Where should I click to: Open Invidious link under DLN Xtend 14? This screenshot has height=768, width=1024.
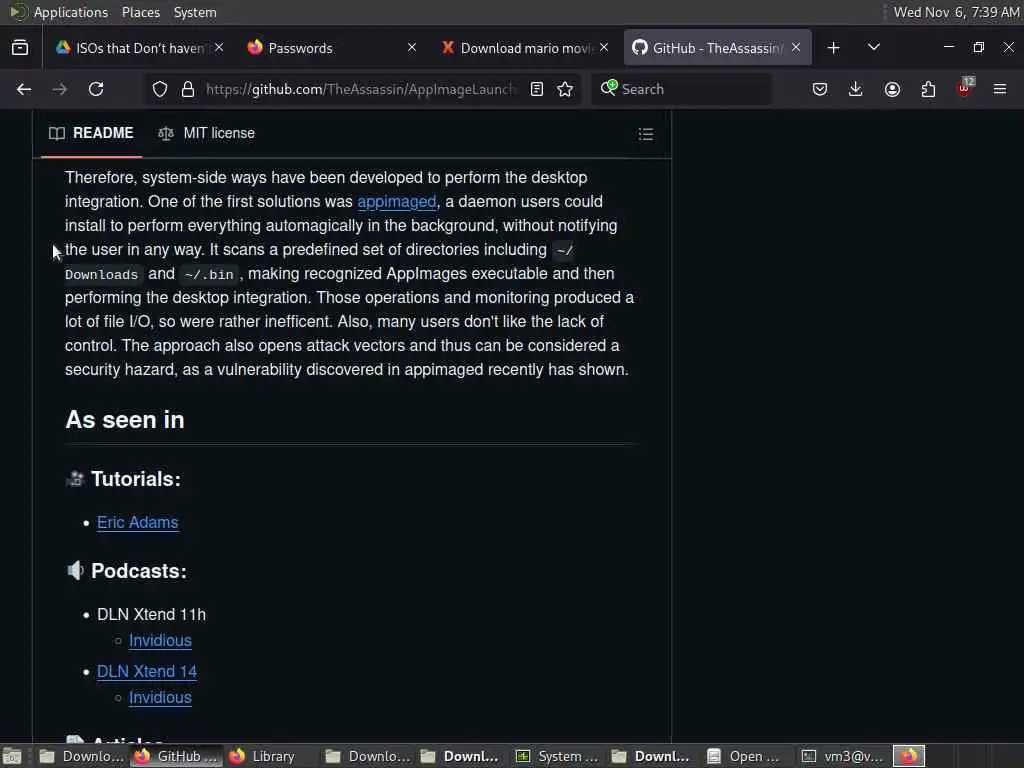pyautogui.click(x=160, y=697)
